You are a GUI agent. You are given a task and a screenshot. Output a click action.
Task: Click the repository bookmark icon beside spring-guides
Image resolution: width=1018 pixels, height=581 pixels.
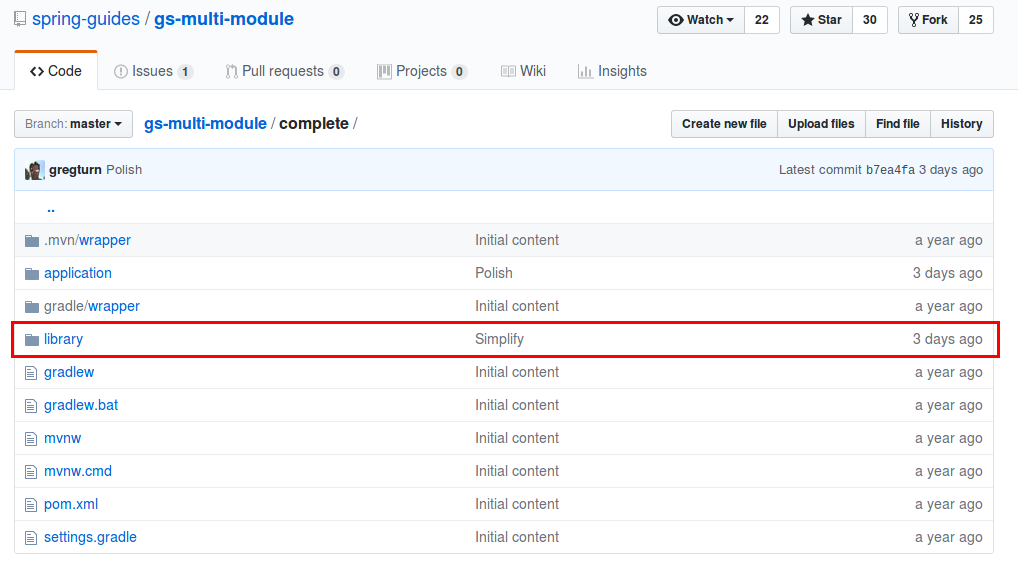coord(19,18)
